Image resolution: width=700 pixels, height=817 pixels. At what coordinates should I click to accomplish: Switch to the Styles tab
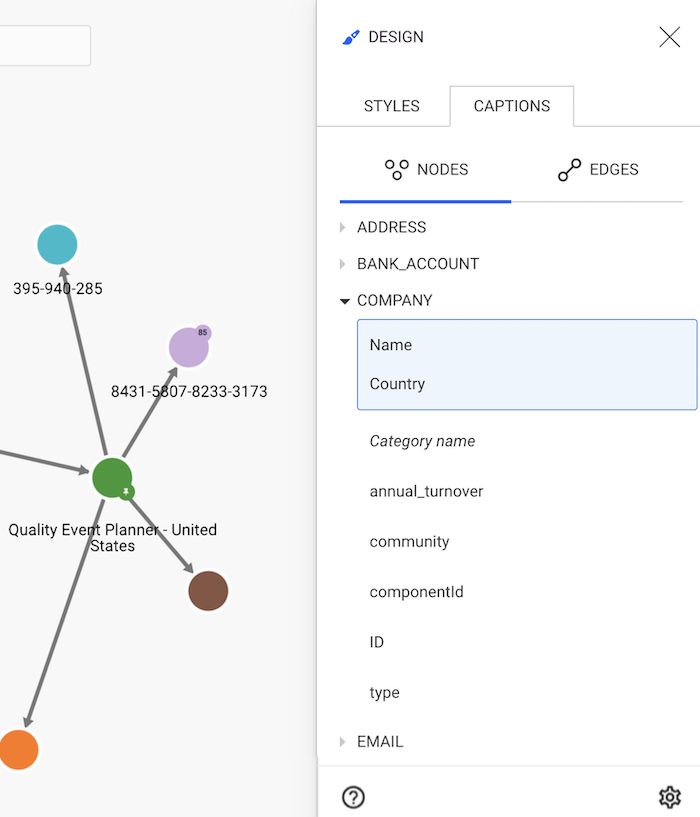tap(391, 106)
